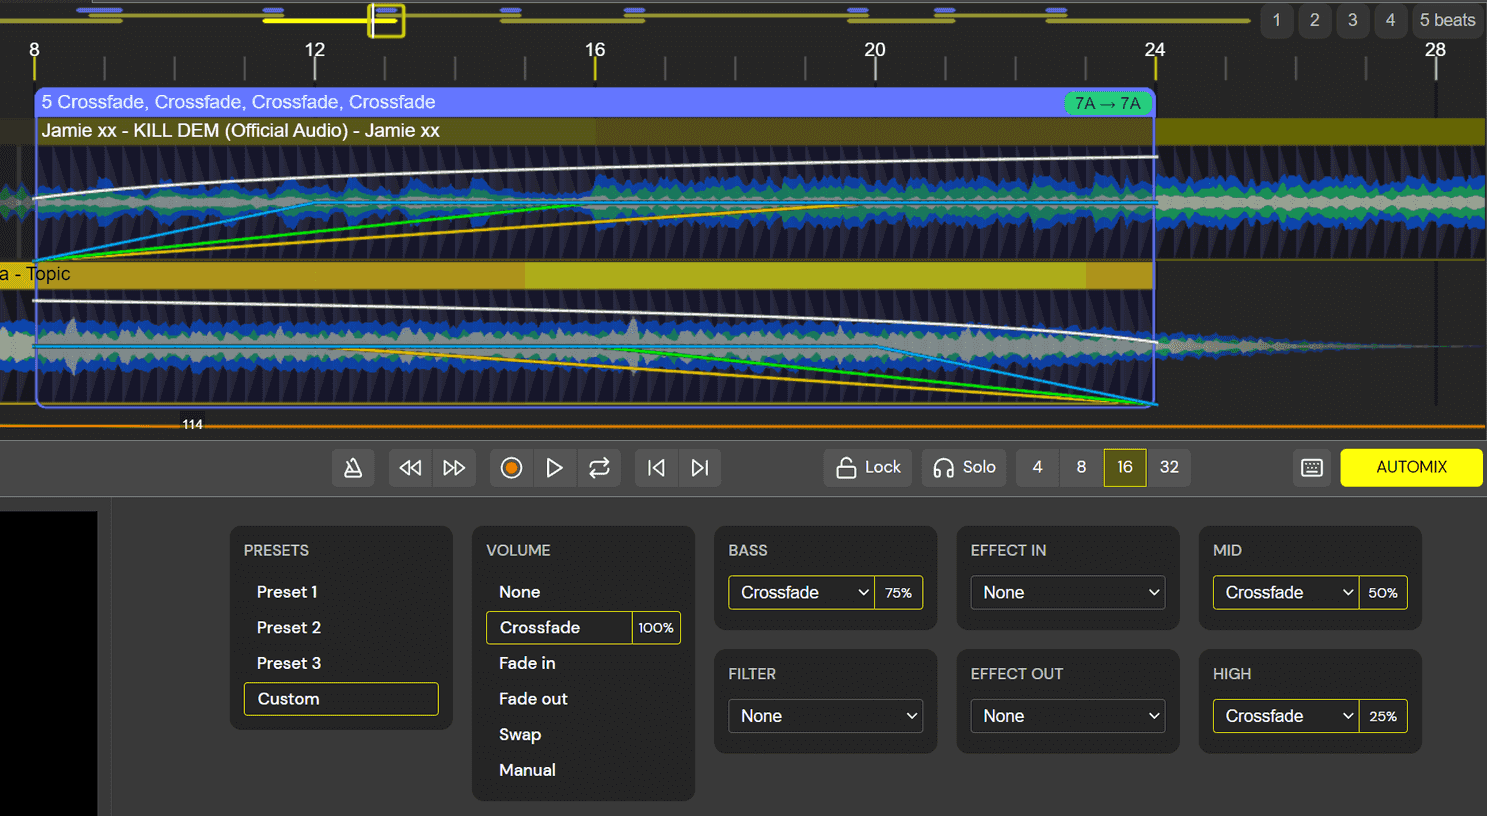Toggle the Lock control

867,467
